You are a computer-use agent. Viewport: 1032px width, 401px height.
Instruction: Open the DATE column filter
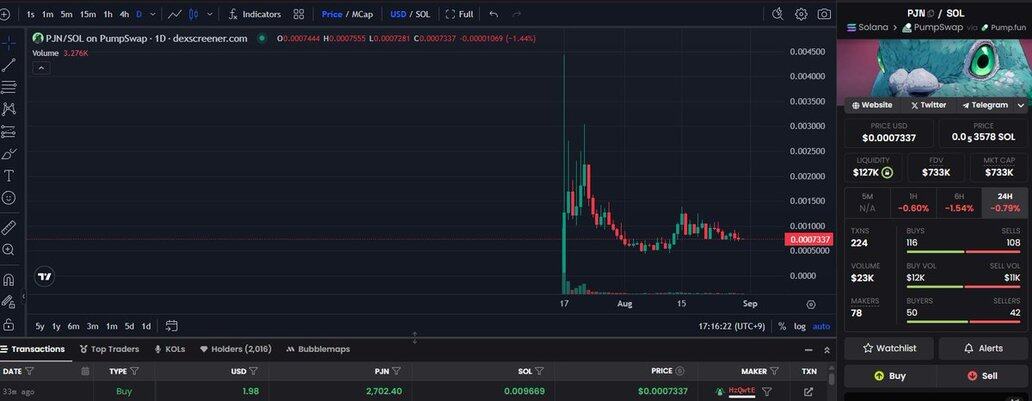pos(29,371)
